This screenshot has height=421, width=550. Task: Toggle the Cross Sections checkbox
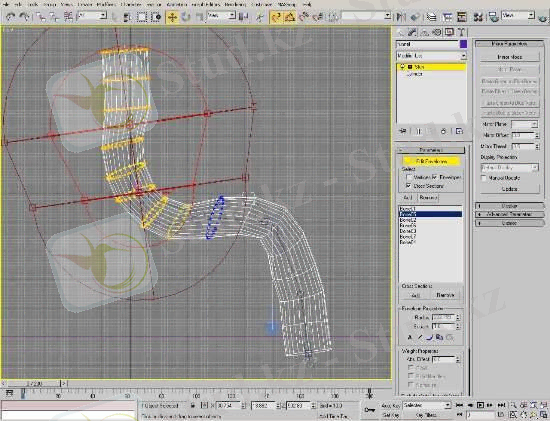409,186
